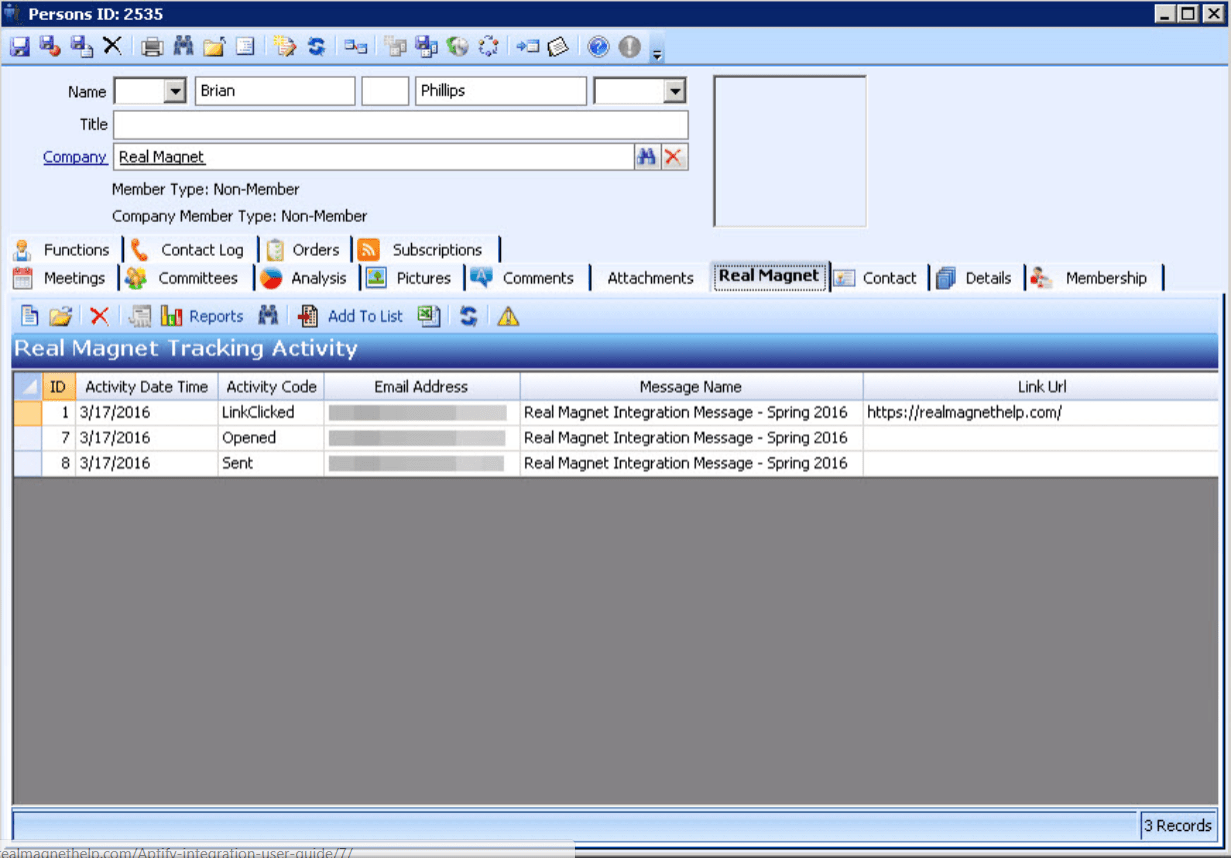
Task: Search company with binoculars button
Action: [x=648, y=157]
